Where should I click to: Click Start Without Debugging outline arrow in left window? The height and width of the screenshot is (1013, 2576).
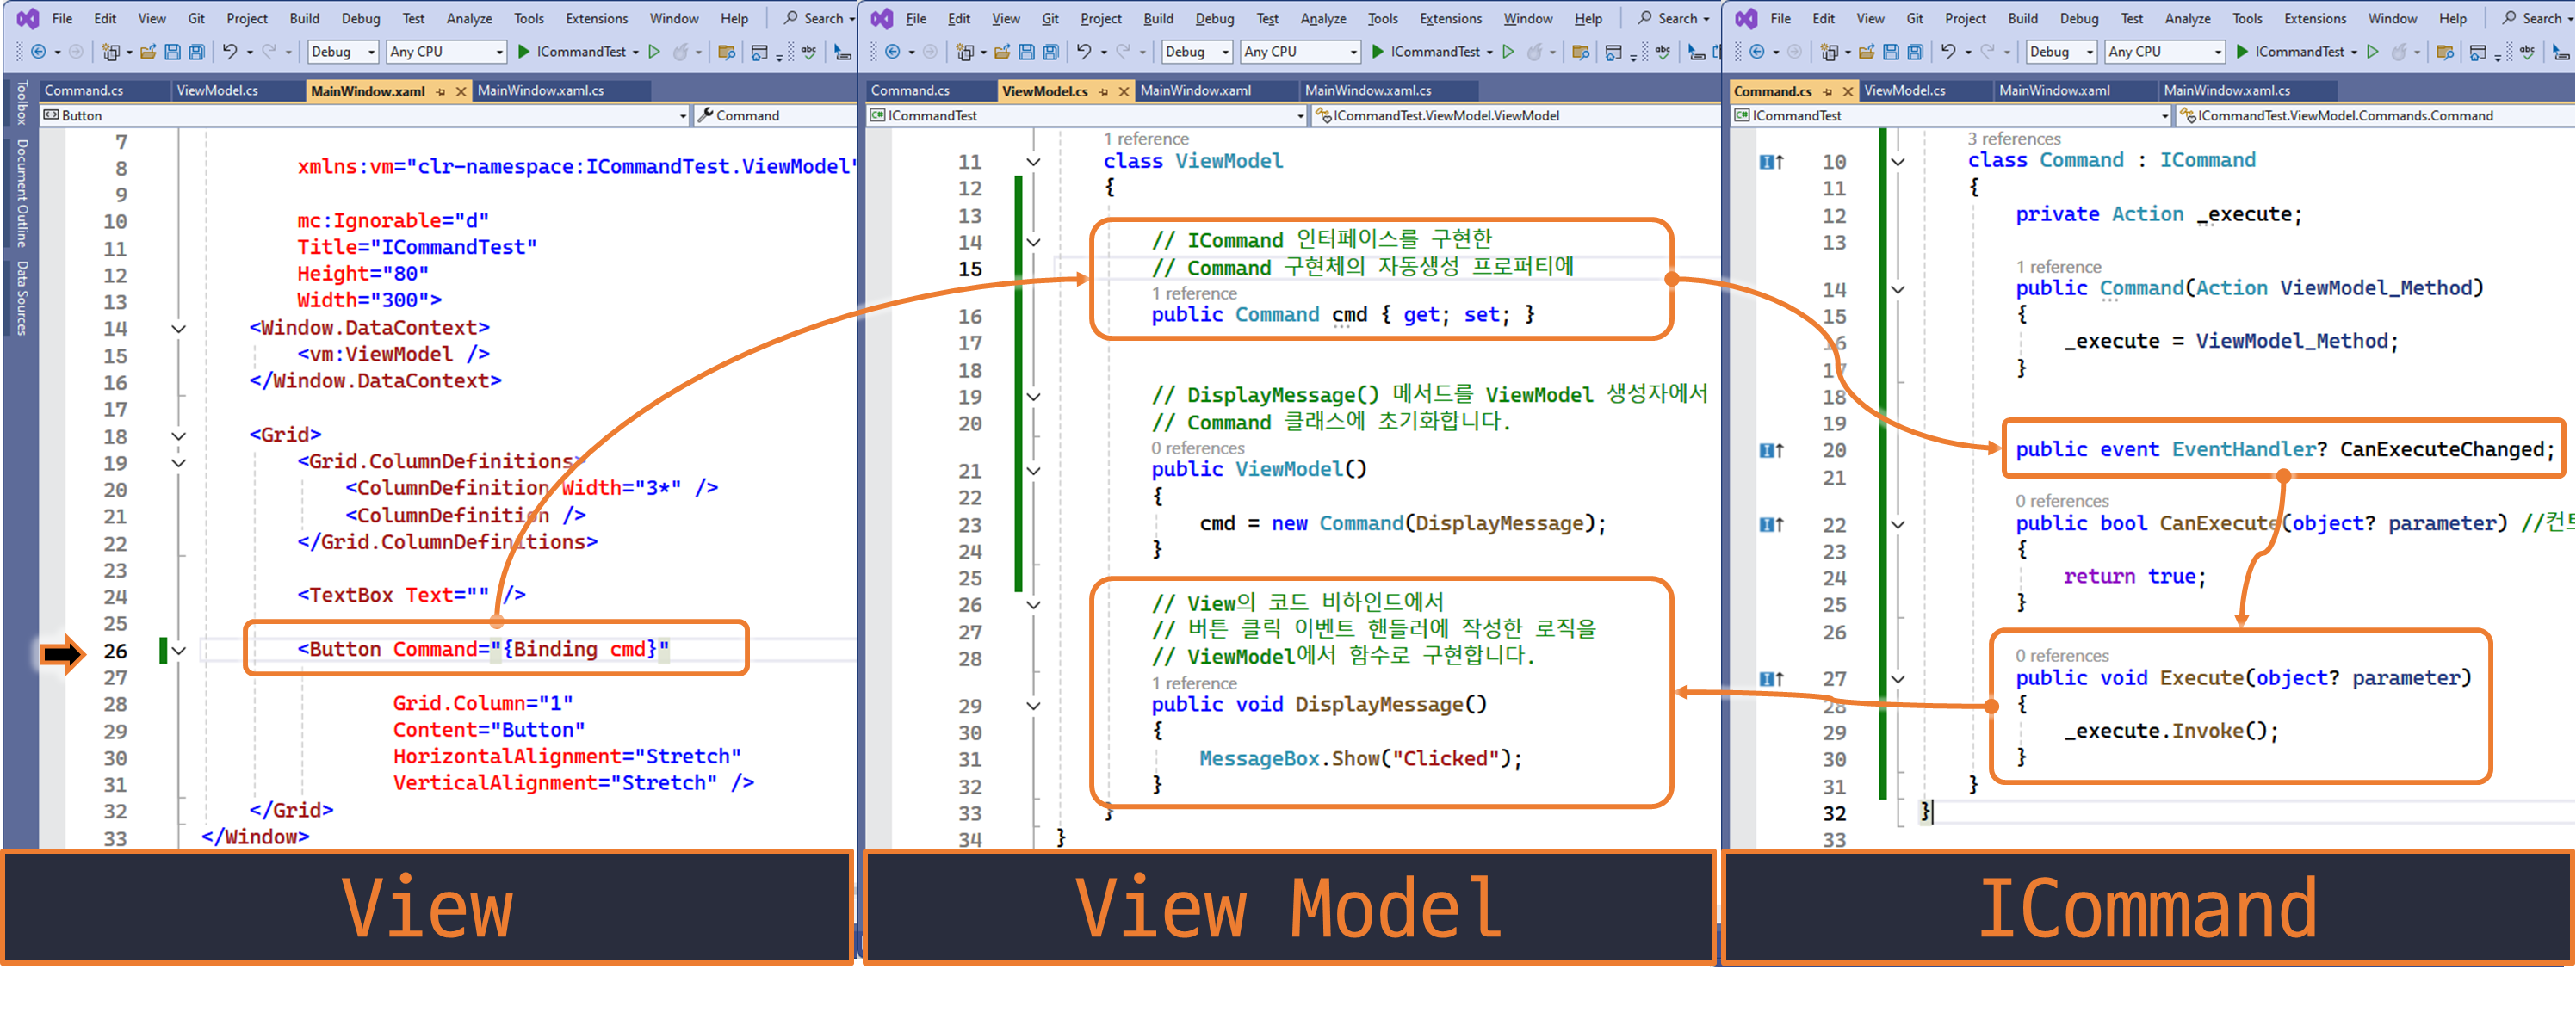click(x=654, y=52)
